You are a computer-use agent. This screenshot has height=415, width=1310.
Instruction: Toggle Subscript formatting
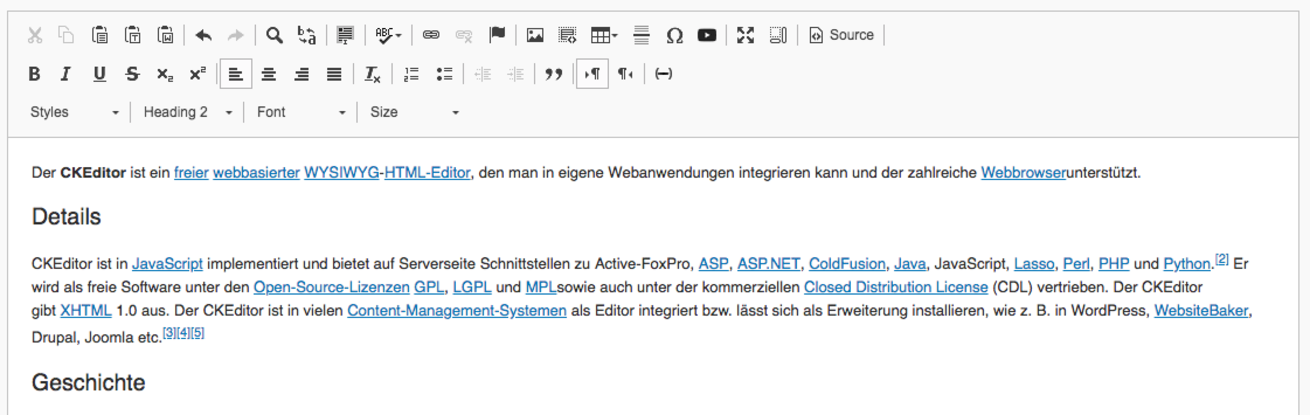[x=165, y=74]
